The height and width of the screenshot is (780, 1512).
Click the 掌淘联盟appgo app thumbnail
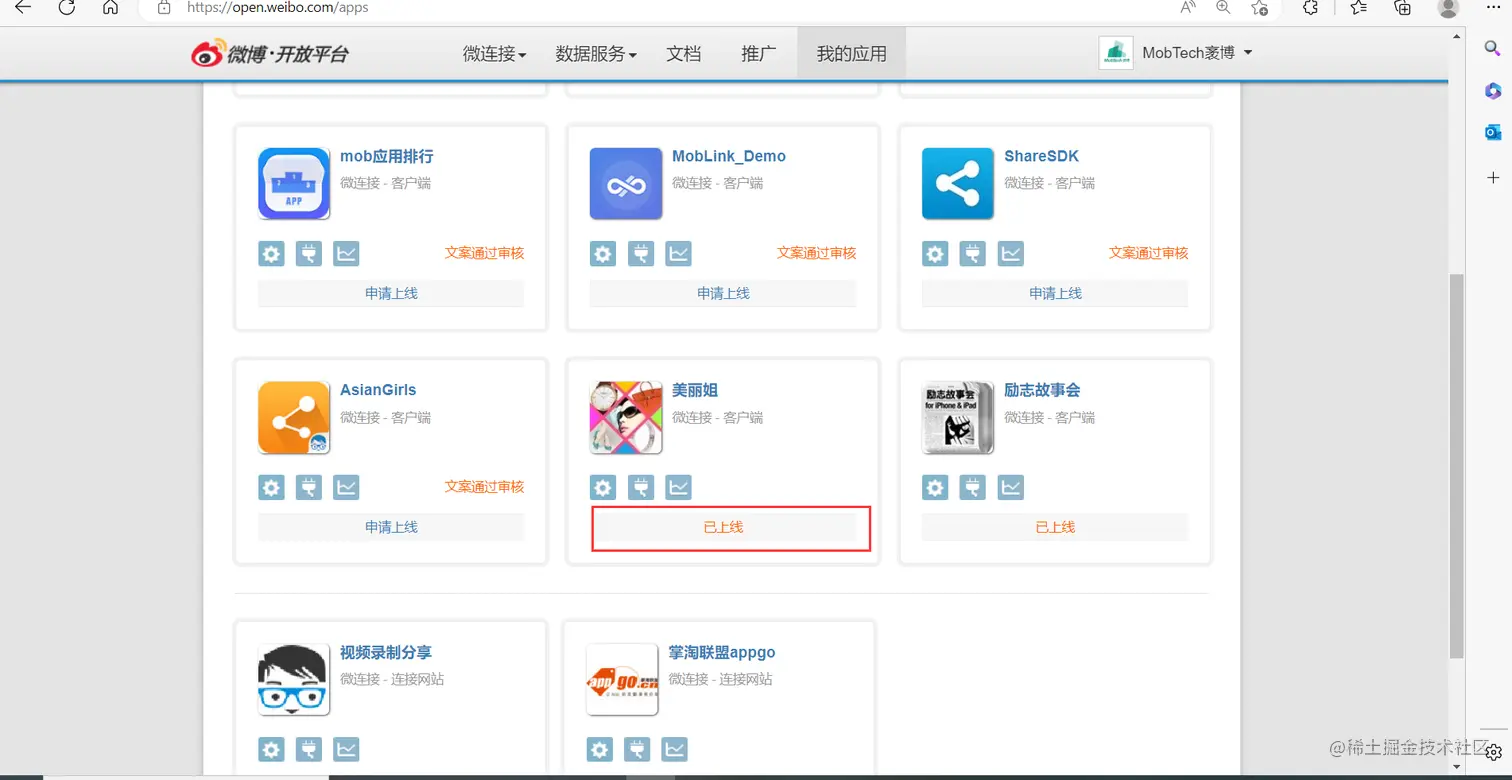(622, 679)
